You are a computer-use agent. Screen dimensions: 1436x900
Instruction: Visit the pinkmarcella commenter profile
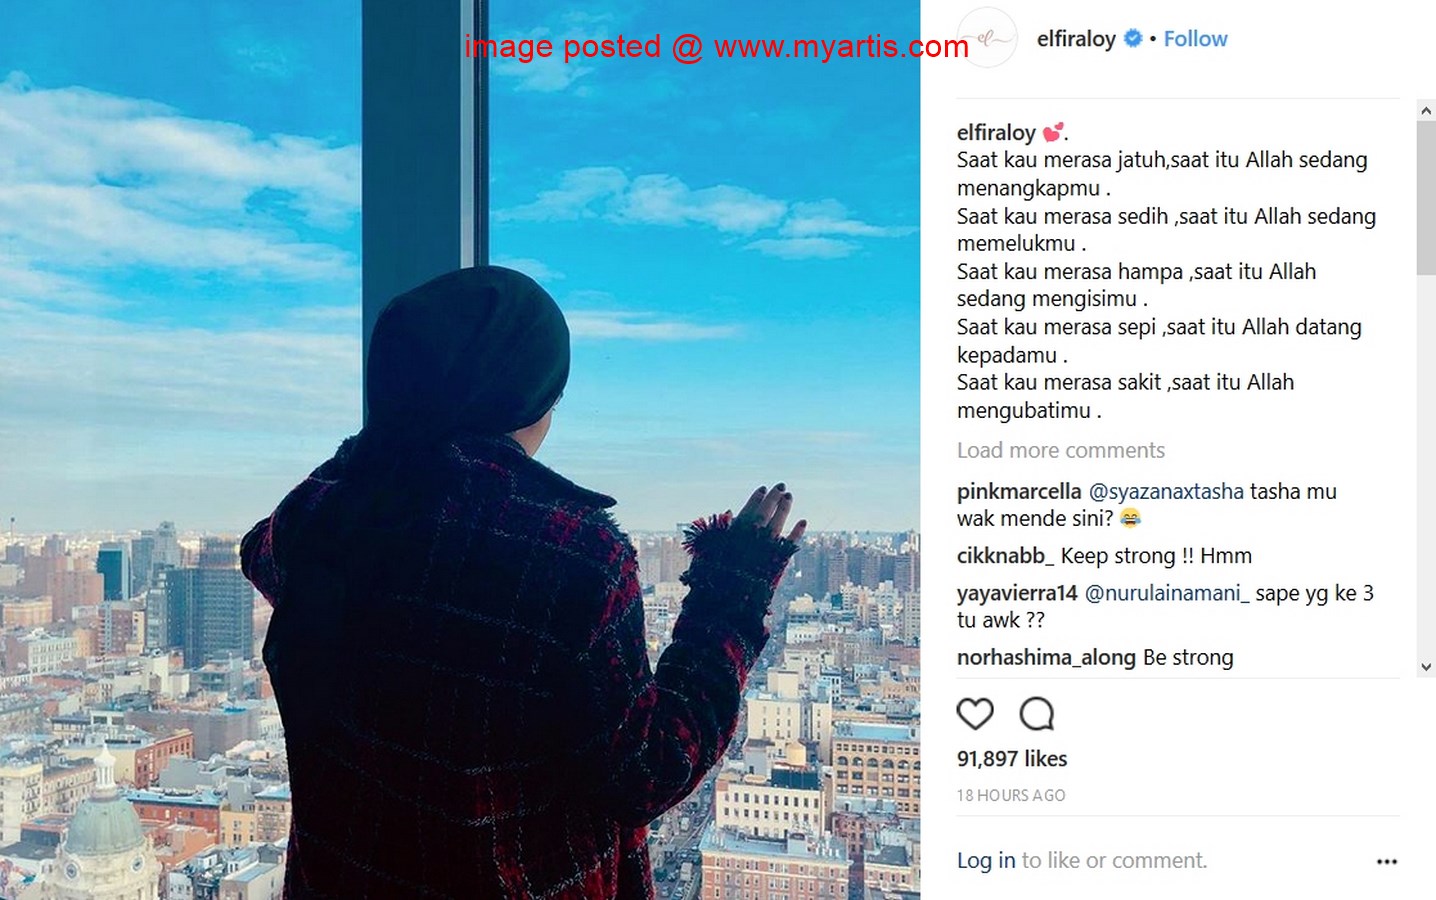pyautogui.click(x=1019, y=492)
